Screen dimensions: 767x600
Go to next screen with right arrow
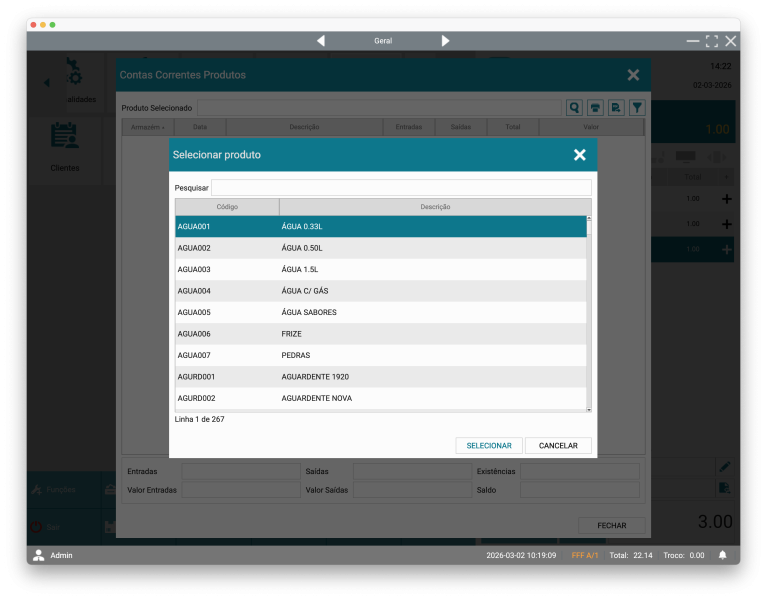click(x=445, y=41)
